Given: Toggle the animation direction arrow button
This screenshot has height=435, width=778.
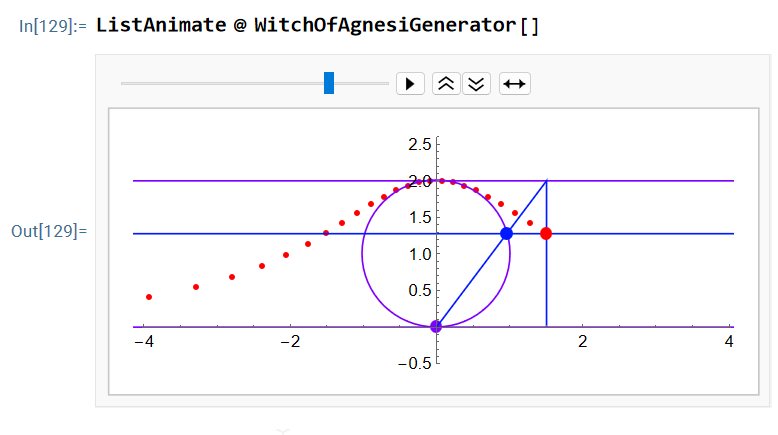Looking at the screenshot, I should pyautogui.click(x=515, y=83).
